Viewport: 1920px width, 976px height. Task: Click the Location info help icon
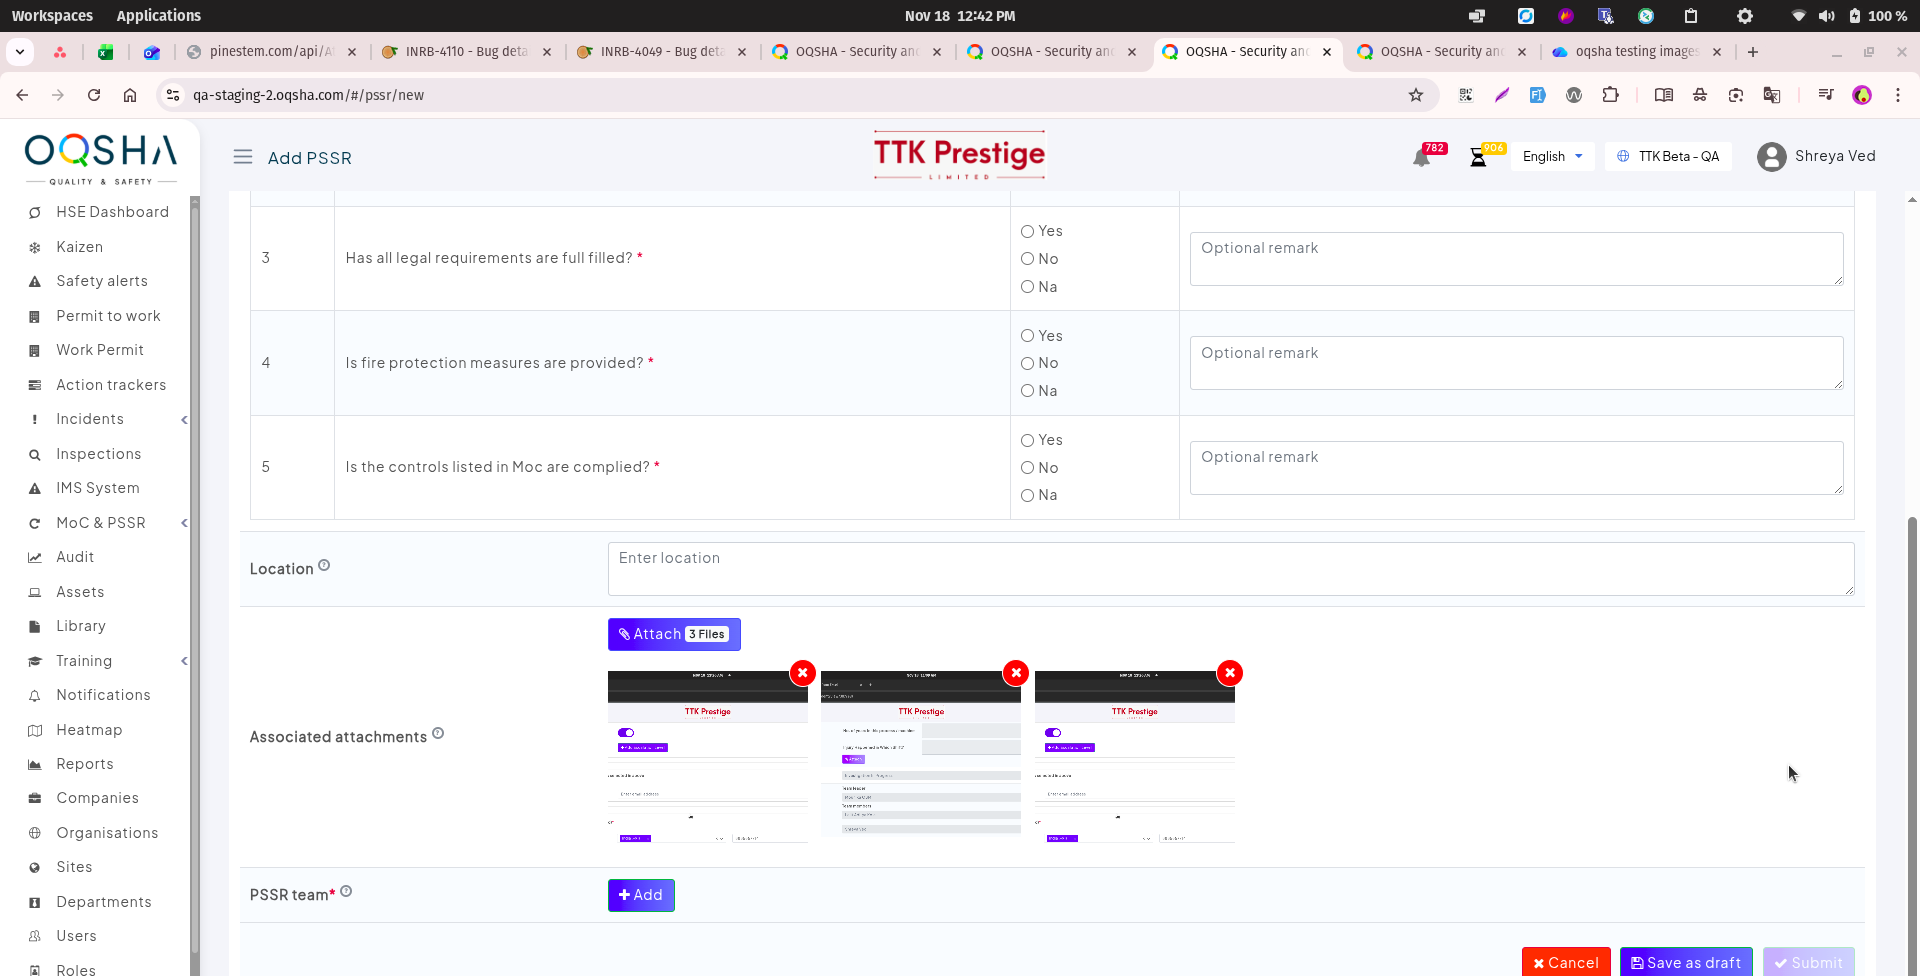[x=324, y=566]
